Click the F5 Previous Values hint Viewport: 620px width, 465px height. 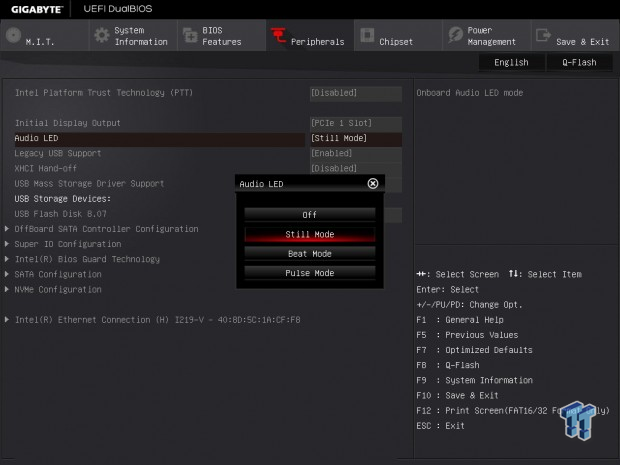coord(467,335)
